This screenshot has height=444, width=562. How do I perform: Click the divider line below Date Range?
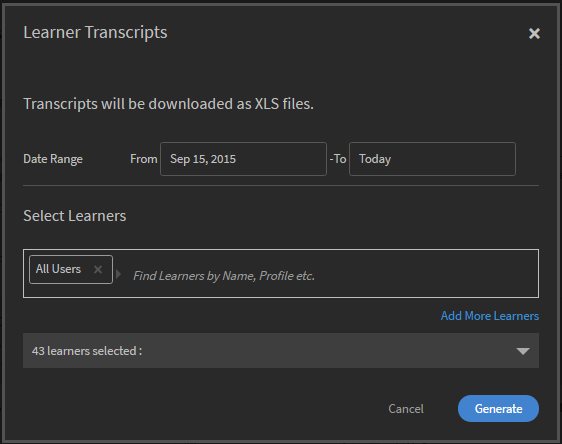coord(281,186)
